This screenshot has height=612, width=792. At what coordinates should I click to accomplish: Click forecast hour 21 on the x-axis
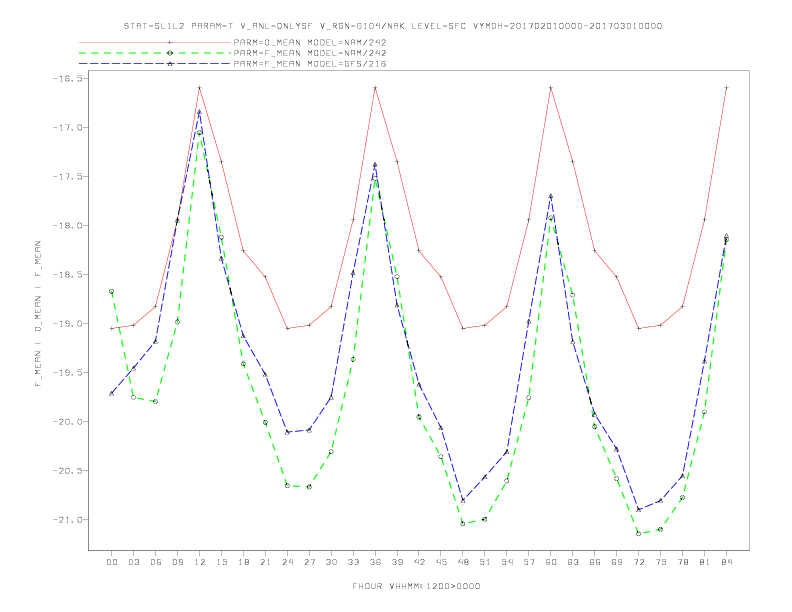(x=265, y=562)
